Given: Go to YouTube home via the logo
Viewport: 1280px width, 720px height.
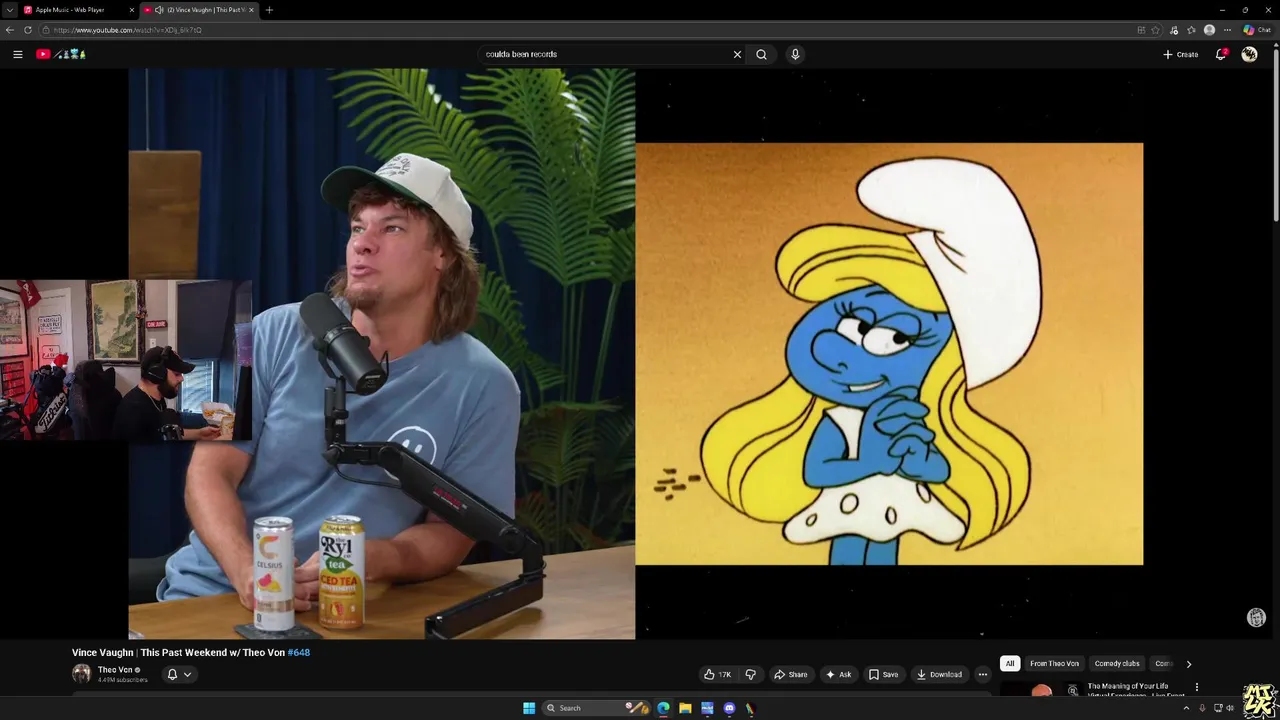Looking at the screenshot, I should click(x=61, y=54).
